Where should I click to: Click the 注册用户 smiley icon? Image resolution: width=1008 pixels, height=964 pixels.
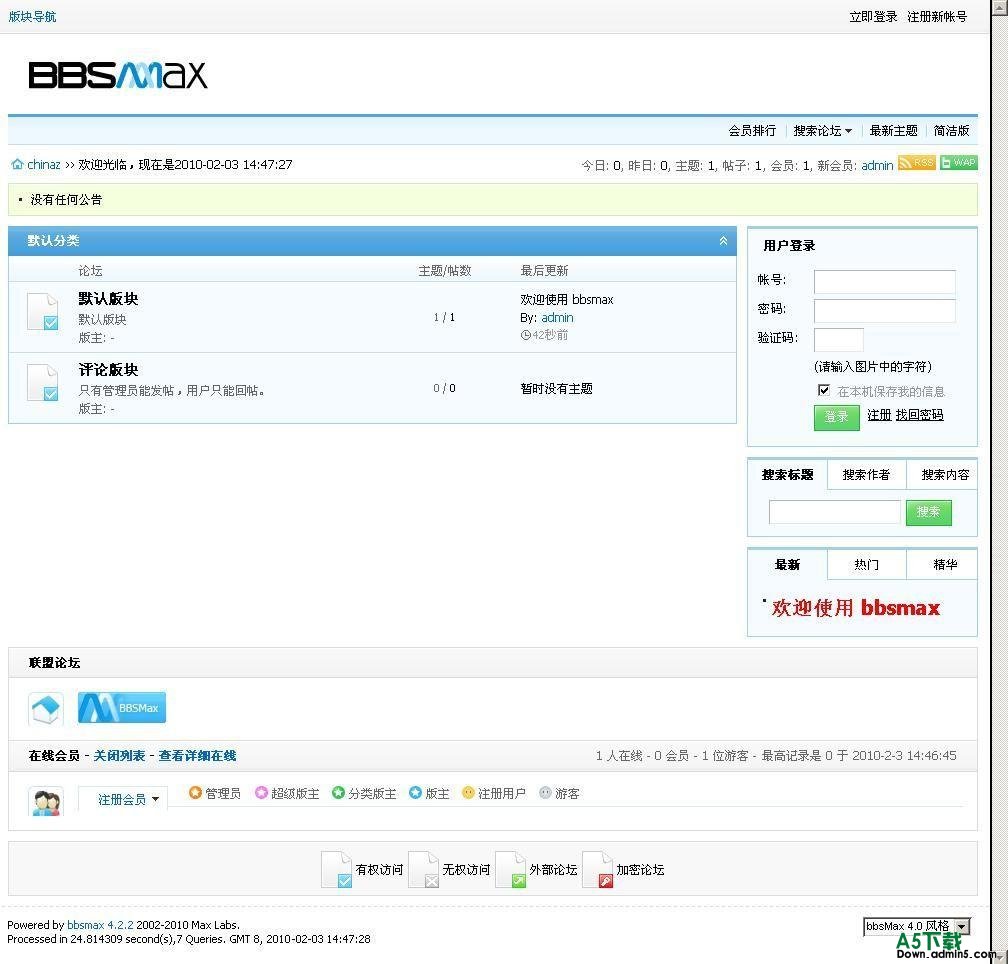468,793
